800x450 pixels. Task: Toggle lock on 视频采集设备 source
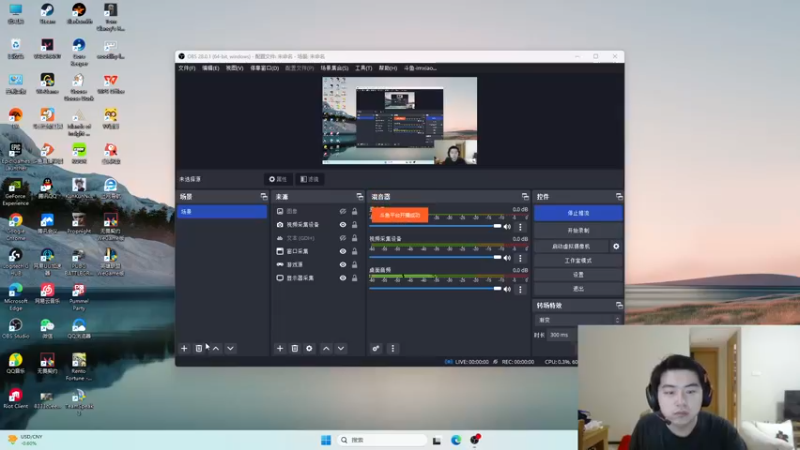coord(355,224)
